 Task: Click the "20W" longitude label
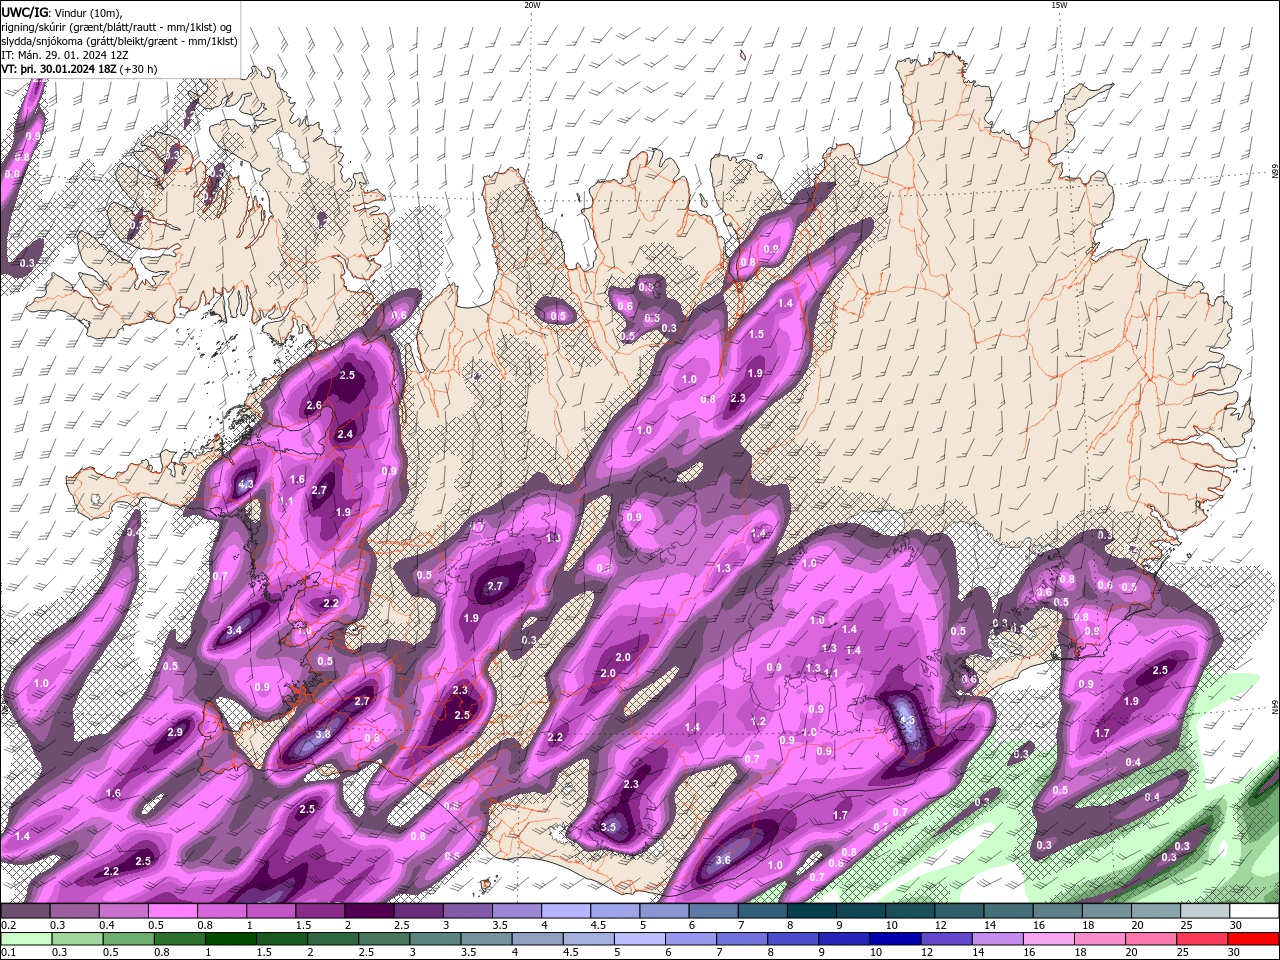point(532,5)
